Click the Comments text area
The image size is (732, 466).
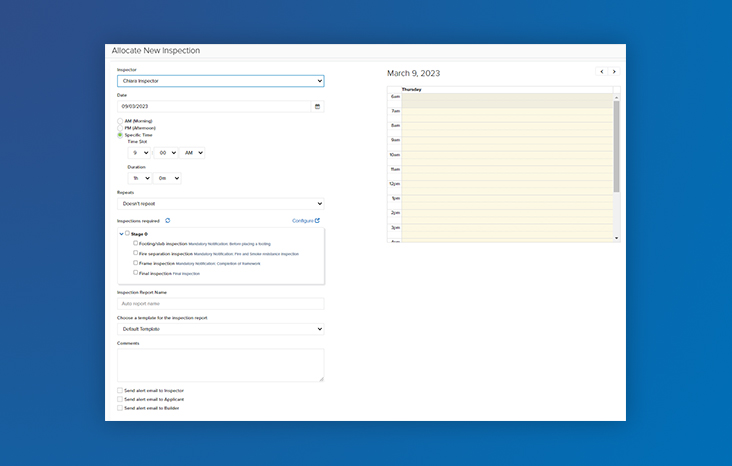[x=221, y=365]
